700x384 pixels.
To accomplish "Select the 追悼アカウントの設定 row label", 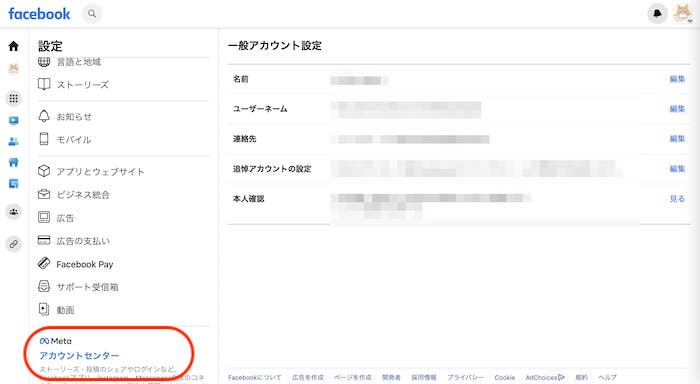I will point(272,169).
